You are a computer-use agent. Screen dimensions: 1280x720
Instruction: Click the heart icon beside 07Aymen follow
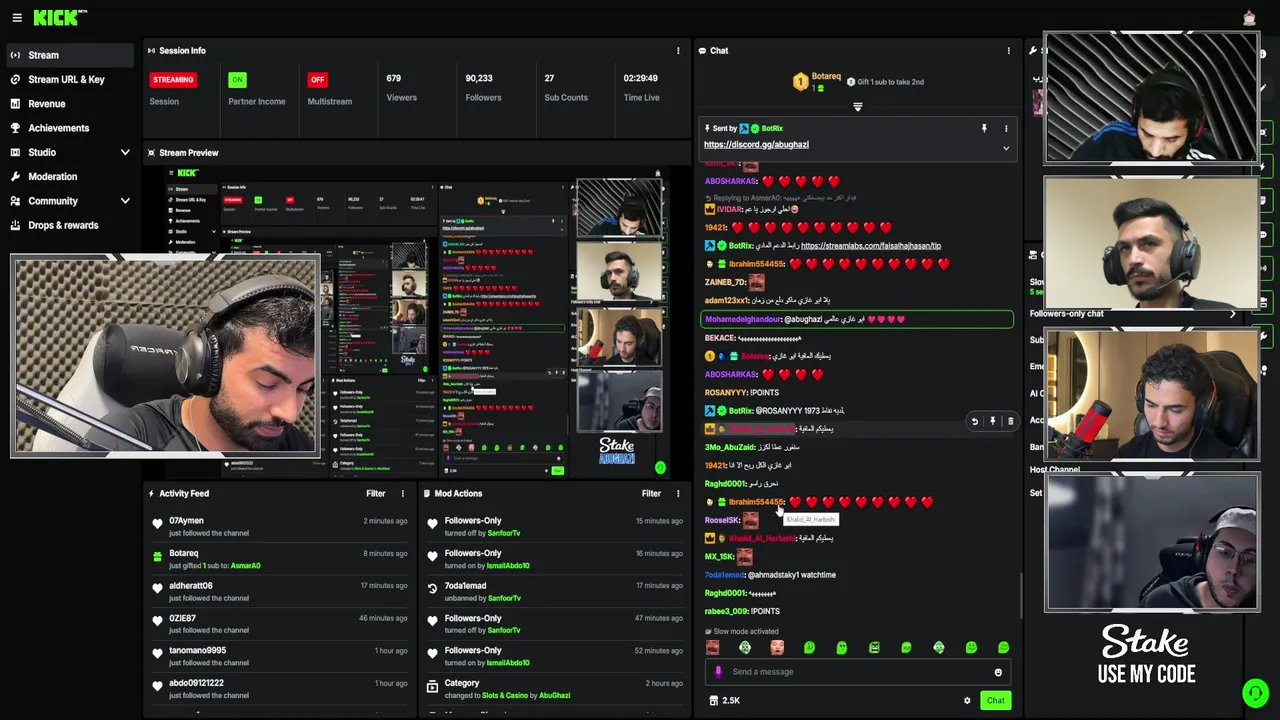[157, 524]
